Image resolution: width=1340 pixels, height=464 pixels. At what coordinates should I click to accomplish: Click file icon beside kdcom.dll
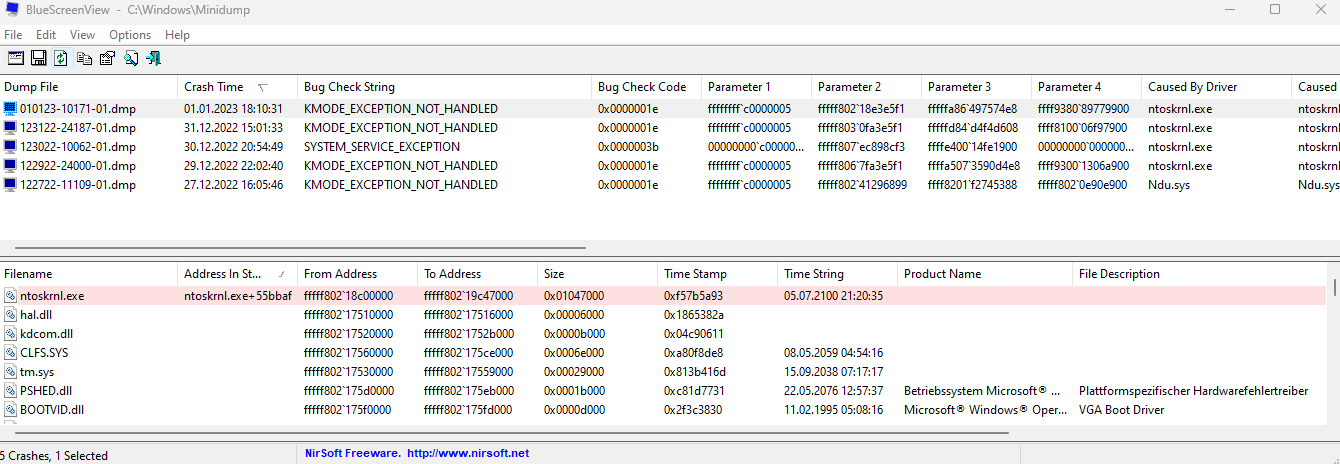(x=10, y=333)
